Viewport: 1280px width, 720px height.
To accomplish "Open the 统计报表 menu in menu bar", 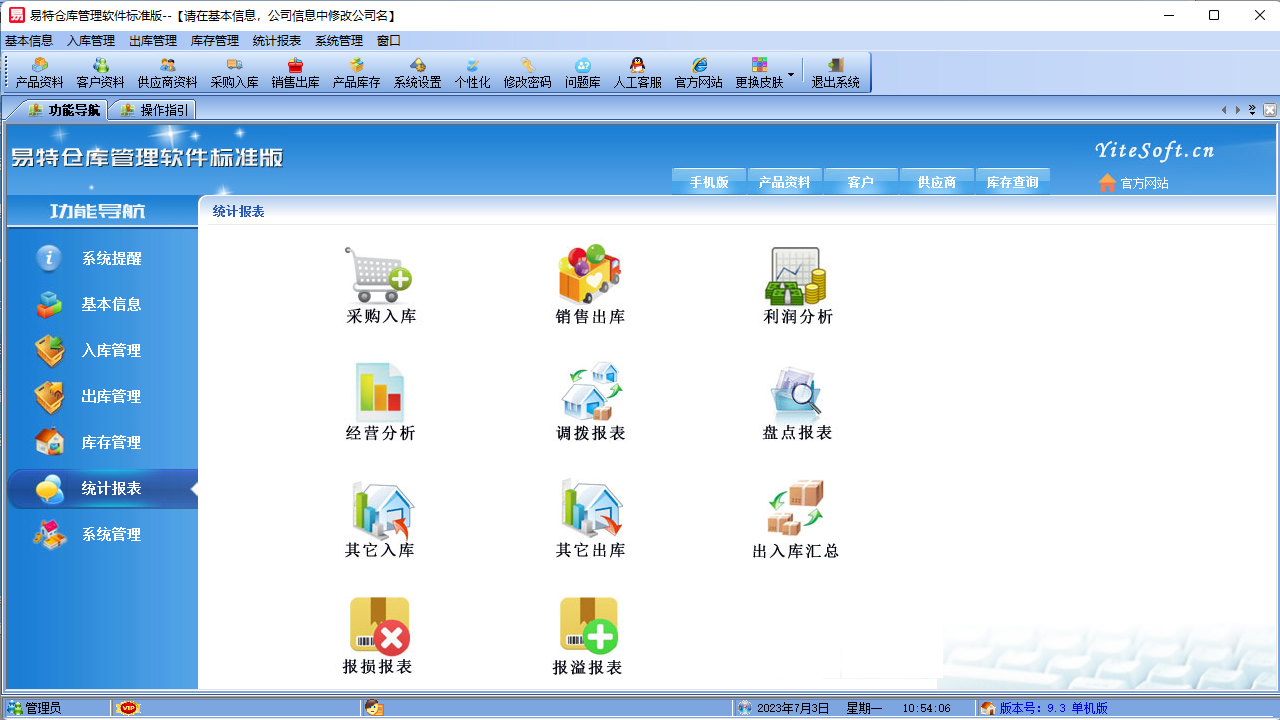I will [276, 41].
